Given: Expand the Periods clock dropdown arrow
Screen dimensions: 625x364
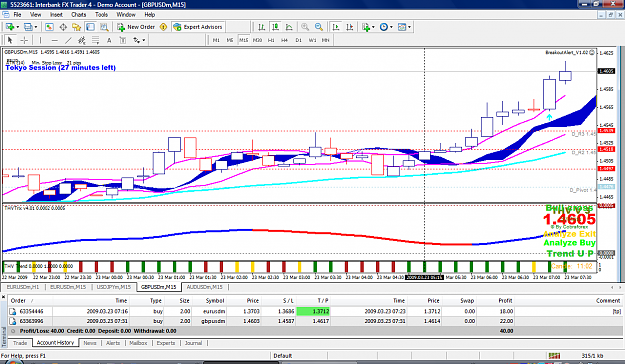Looking at the screenshot, I should click(391, 27).
